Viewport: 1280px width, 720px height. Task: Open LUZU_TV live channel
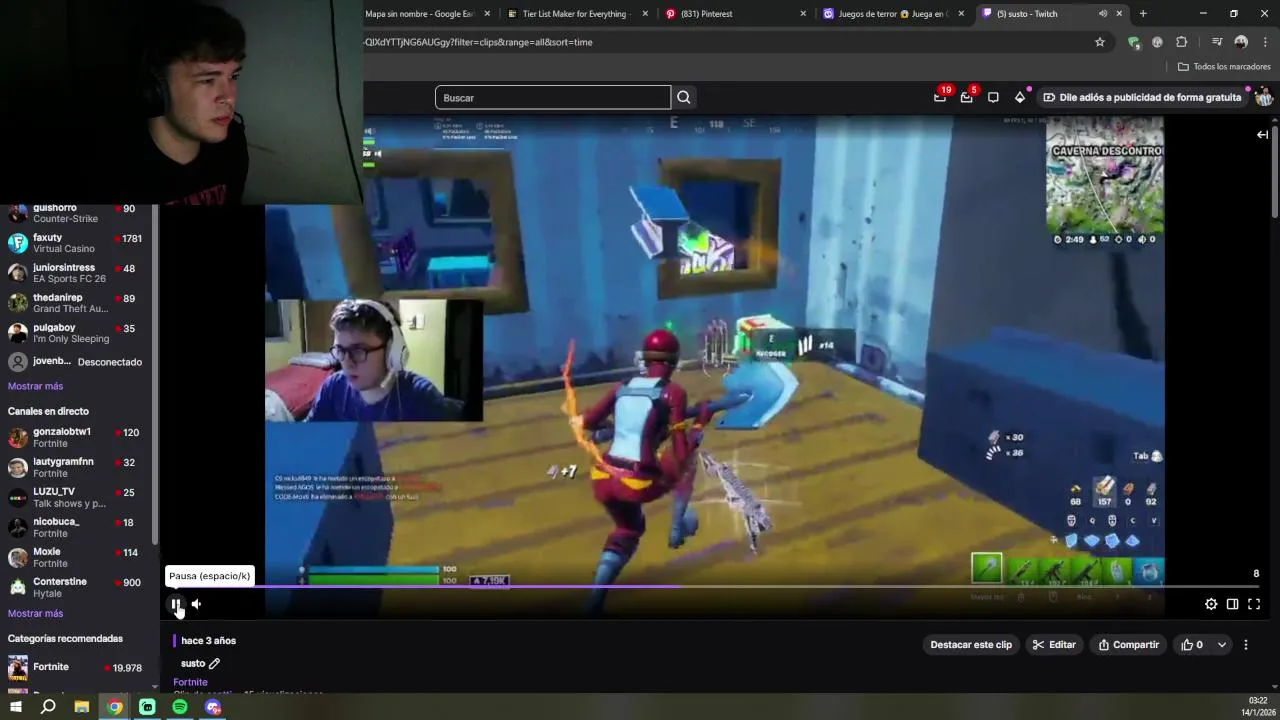point(75,497)
